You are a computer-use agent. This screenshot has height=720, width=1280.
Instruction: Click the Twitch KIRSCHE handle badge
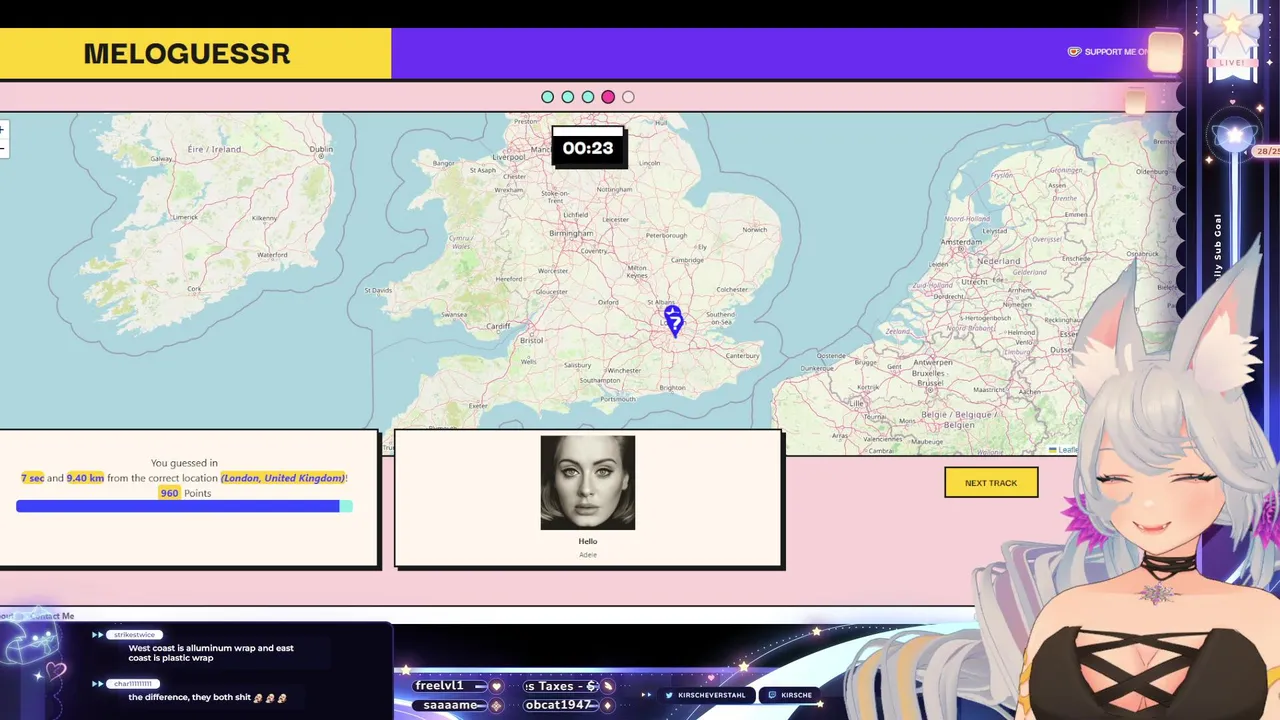(790, 695)
